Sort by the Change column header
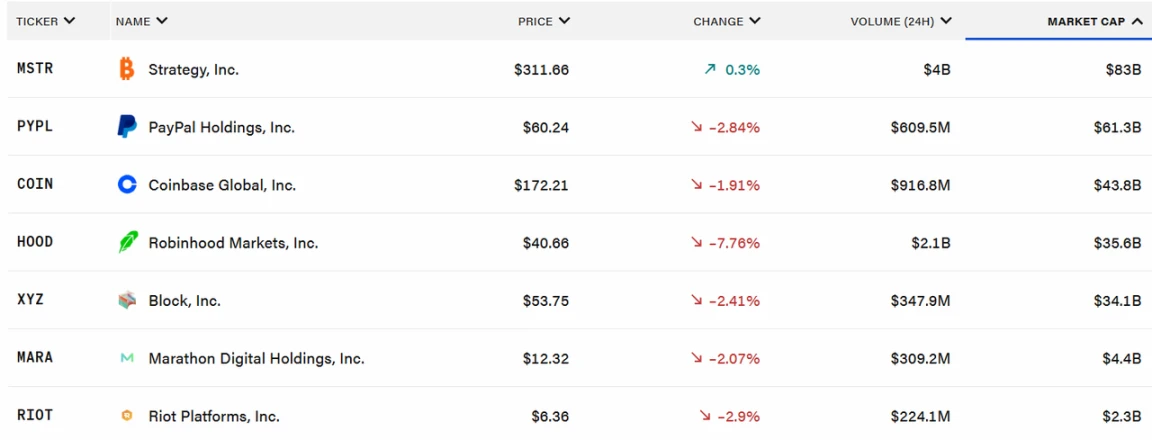The image size is (1152, 440). (727, 21)
